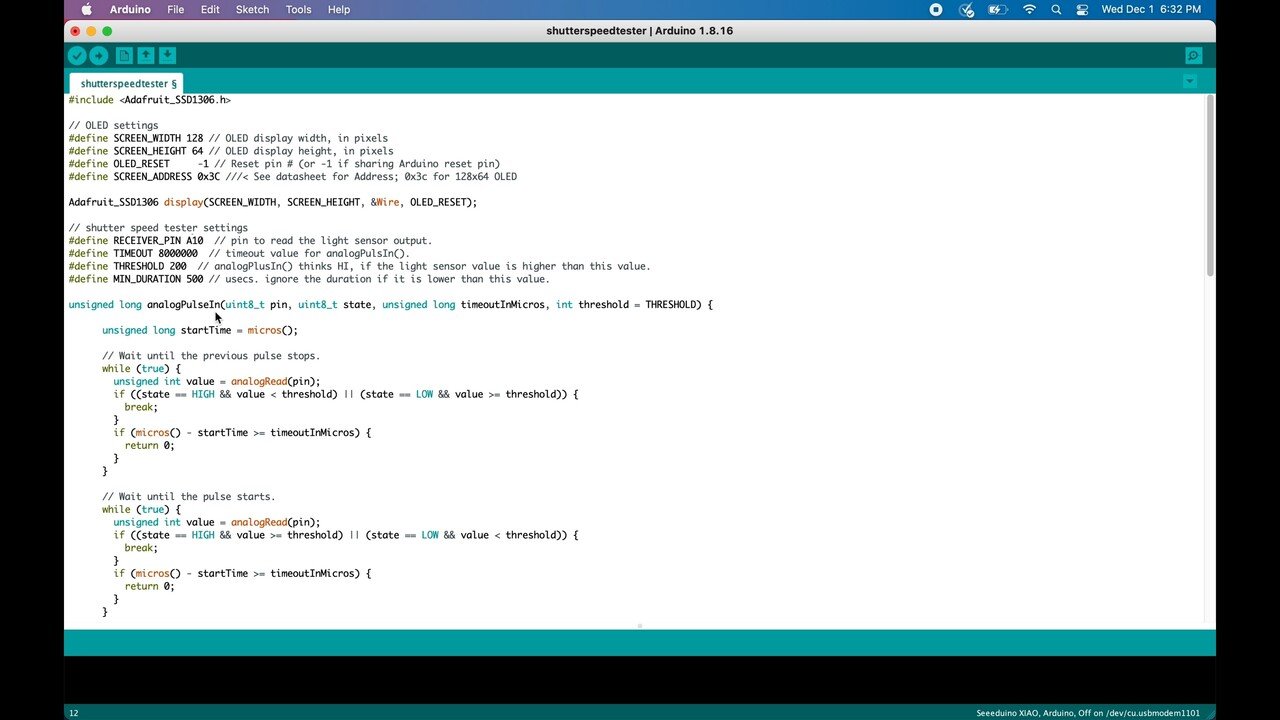Click the SCREEN_ADDRESS 0x3C define line
Viewport: 1280px width, 720px height.
292,177
